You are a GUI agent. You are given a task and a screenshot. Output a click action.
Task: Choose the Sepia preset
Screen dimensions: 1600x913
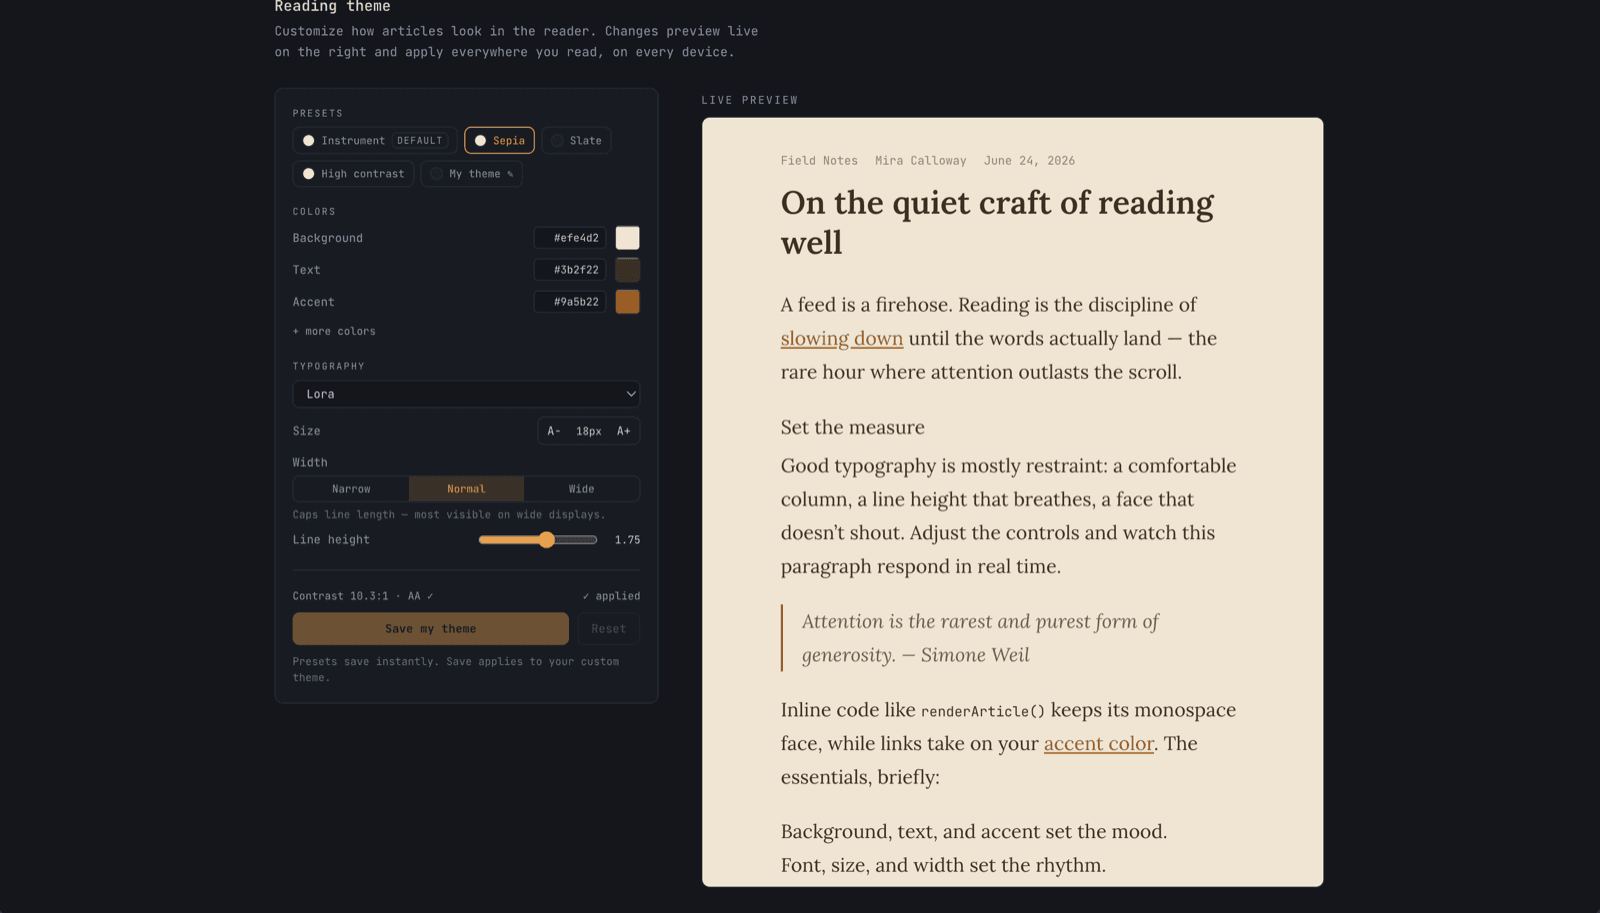(x=499, y=141)
